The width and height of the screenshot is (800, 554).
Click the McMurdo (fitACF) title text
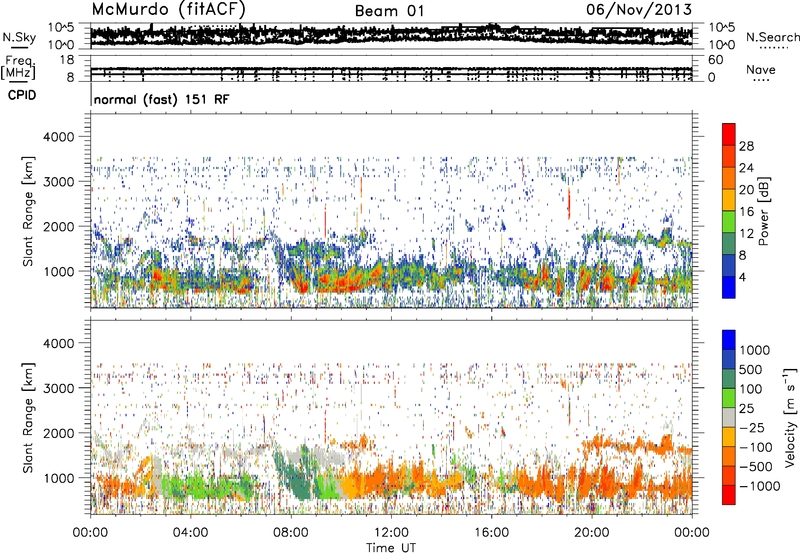pyautogui.click(x=168, y=10)
